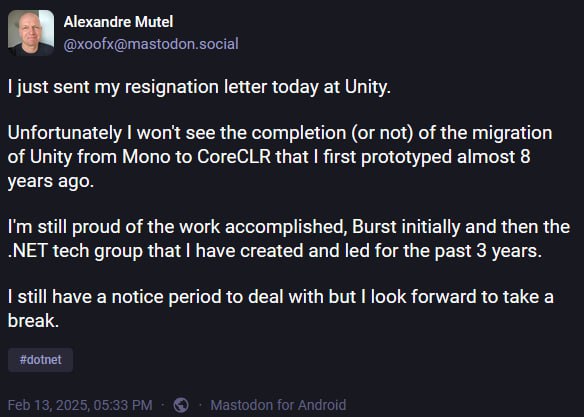This screenshot has width=584, height=417.
Task: Click the Feb 13, 2025 timestamp
Action: pos(80,405)
